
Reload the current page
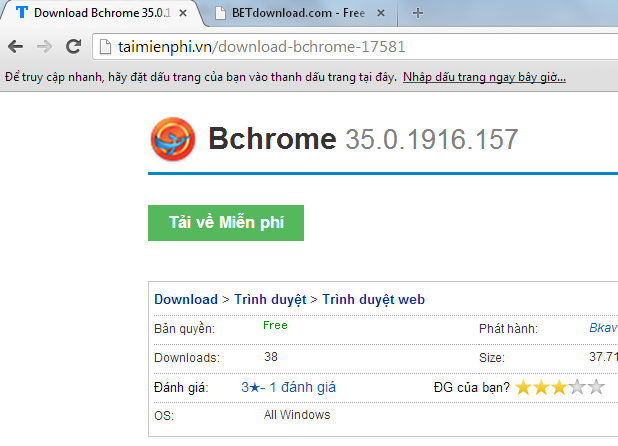[73, 46]
